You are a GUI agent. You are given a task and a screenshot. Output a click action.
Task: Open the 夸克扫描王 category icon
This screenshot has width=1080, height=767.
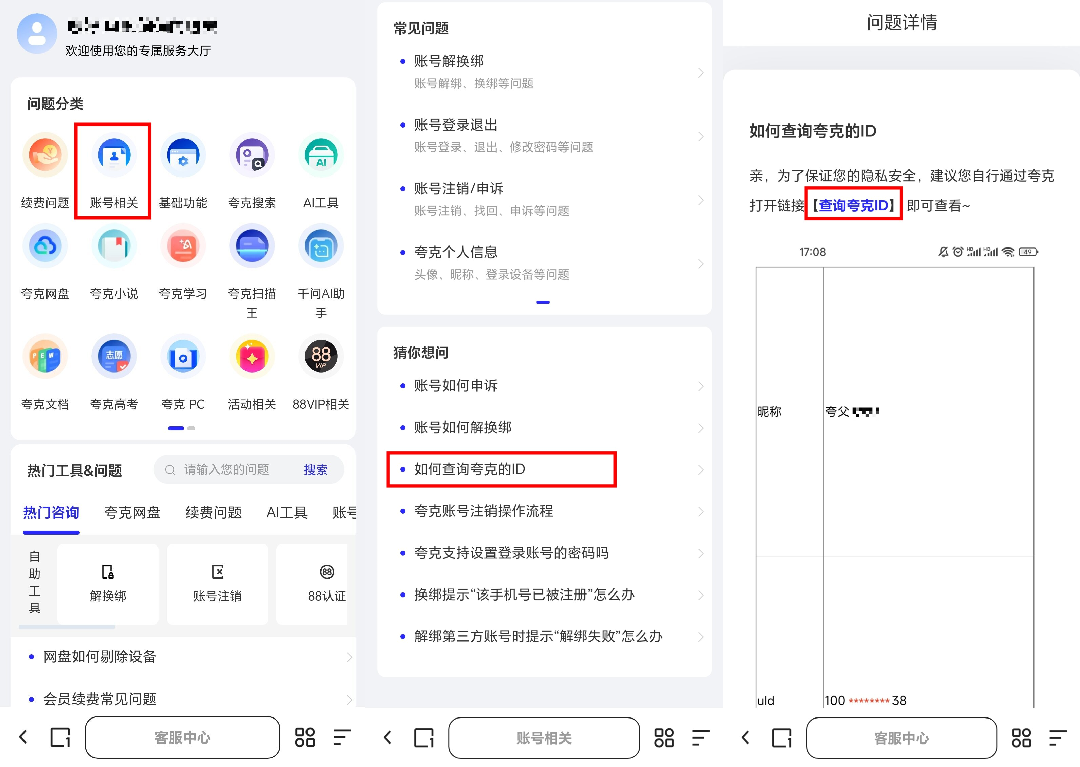252,246
